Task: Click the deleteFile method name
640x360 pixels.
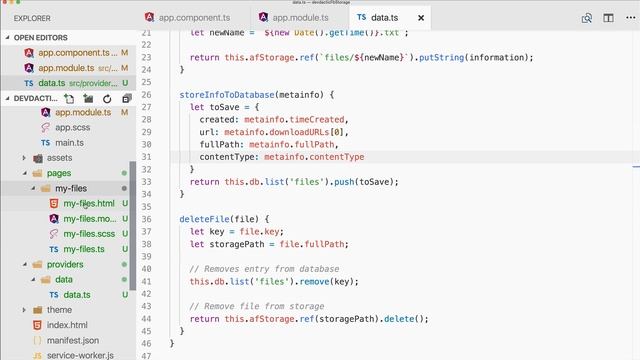Action: click(204, 219)
